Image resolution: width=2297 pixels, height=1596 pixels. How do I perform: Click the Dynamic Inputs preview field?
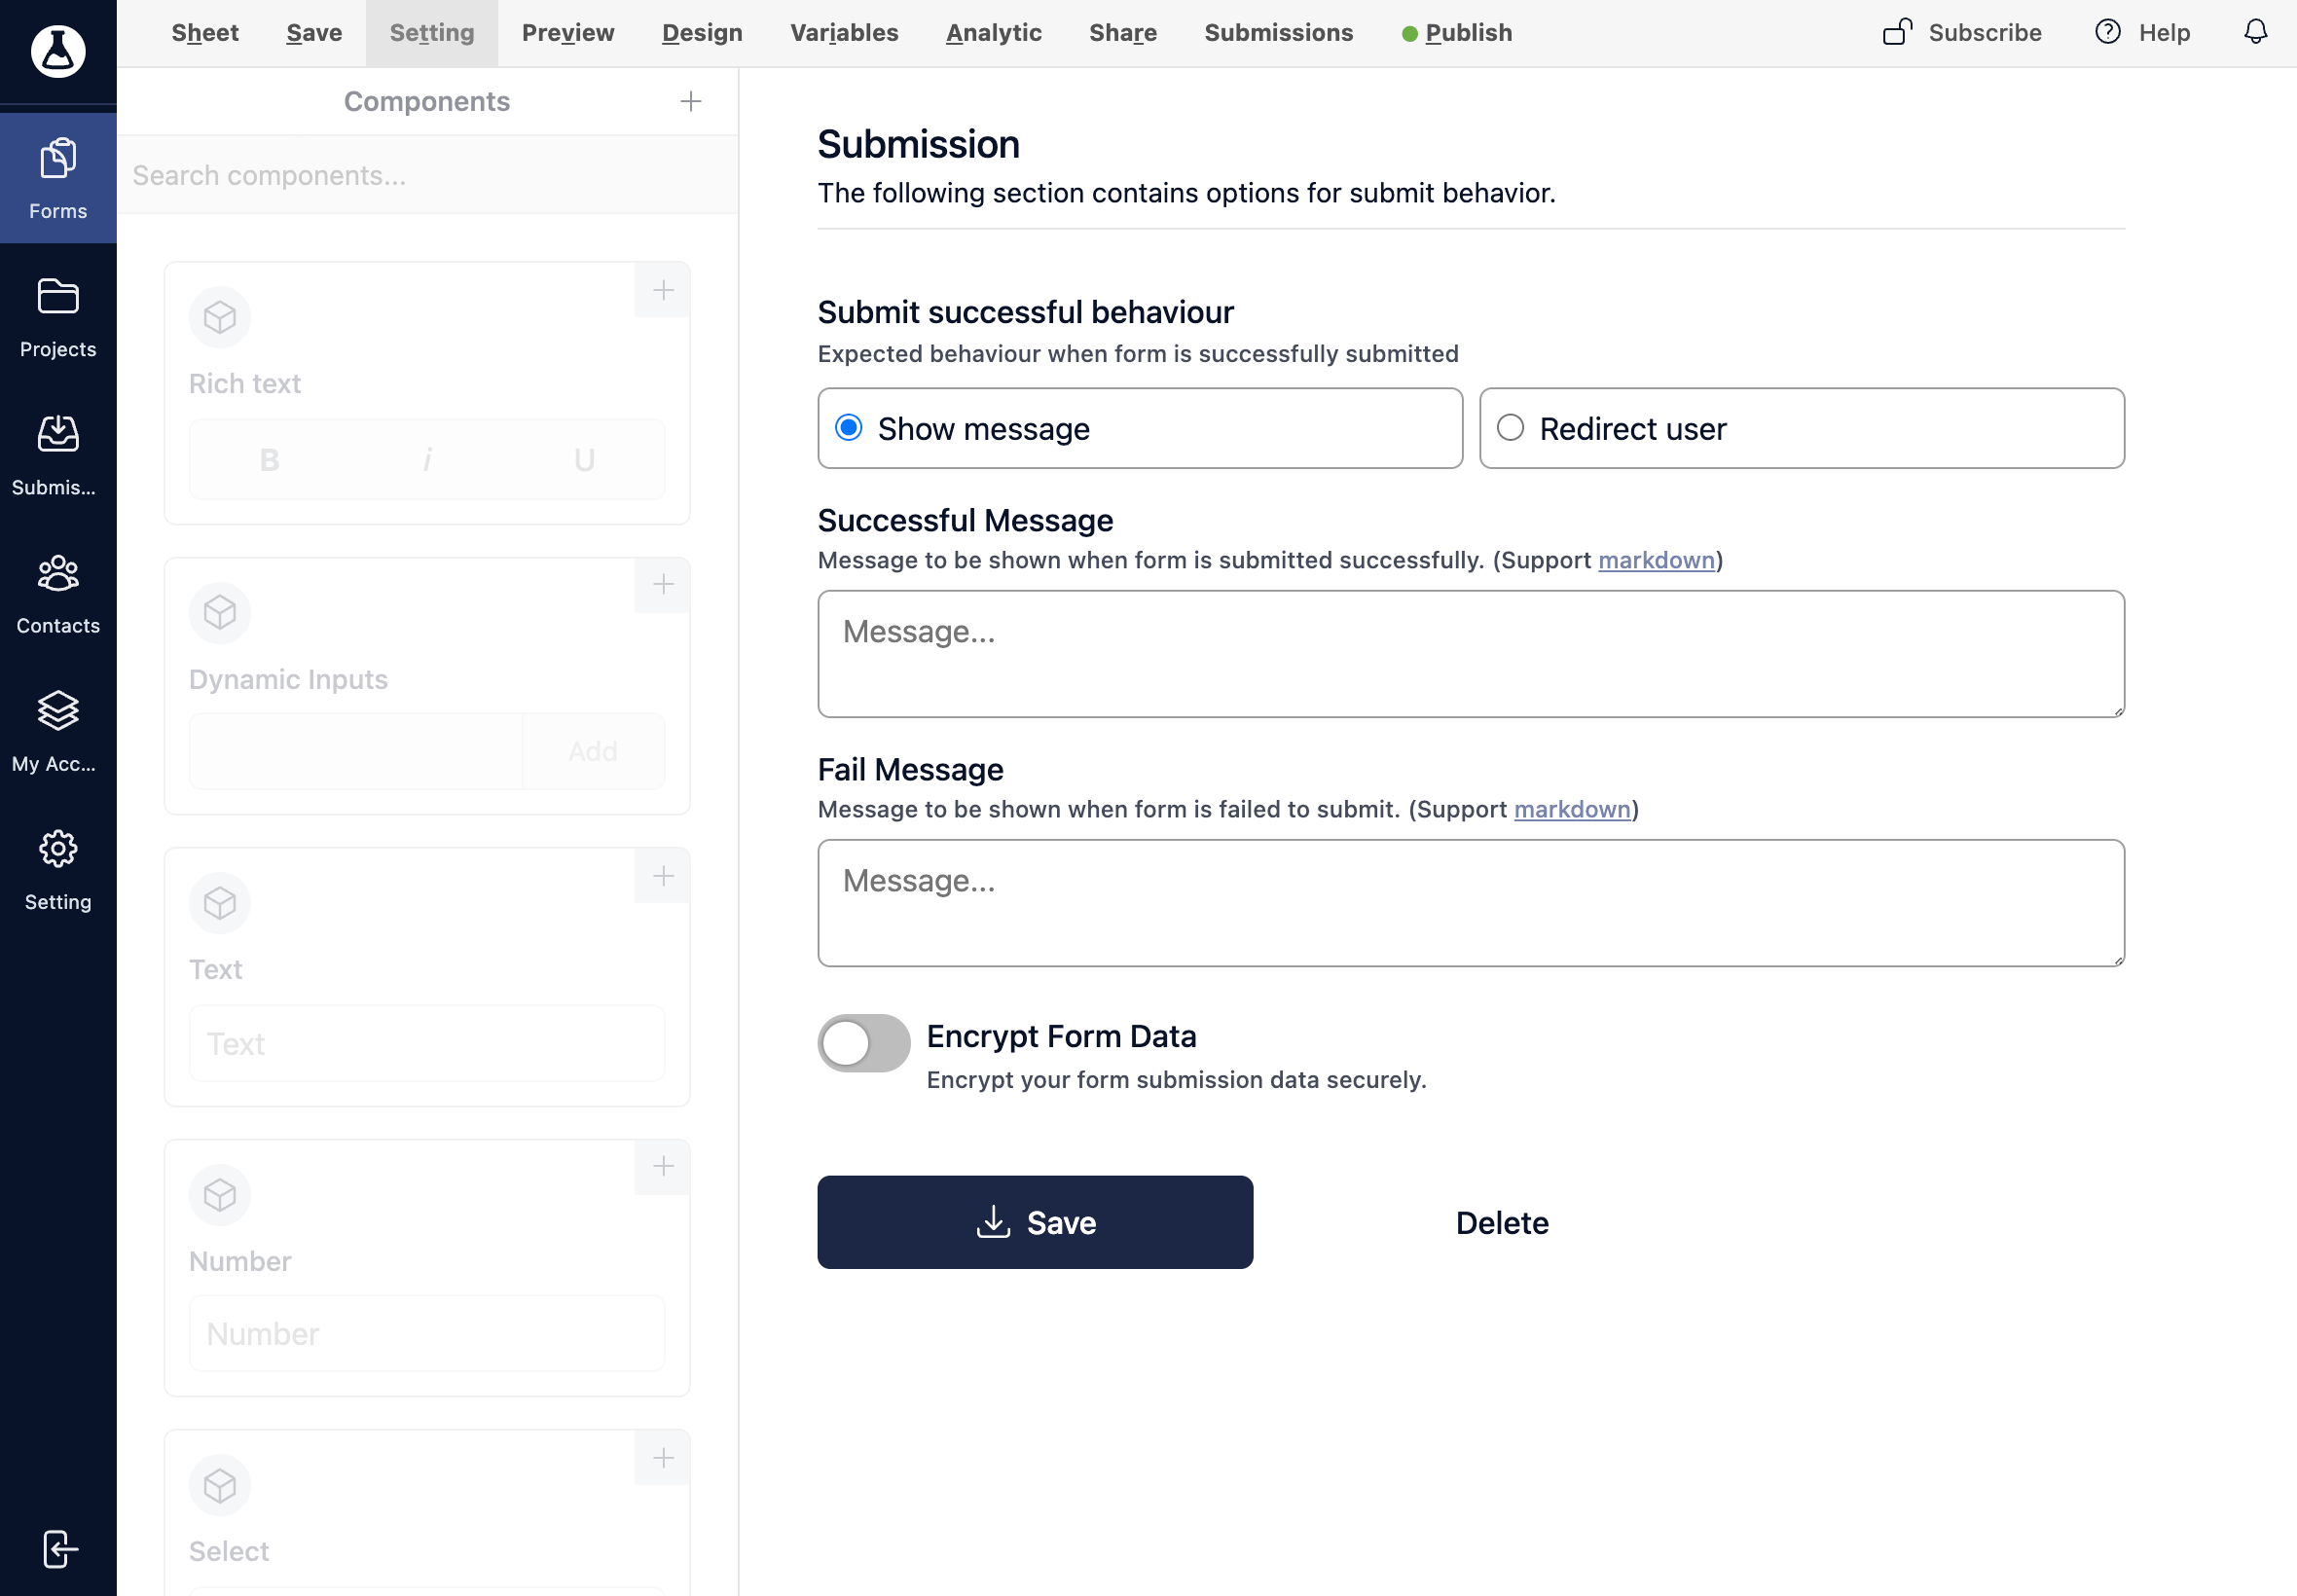[356, 751]
